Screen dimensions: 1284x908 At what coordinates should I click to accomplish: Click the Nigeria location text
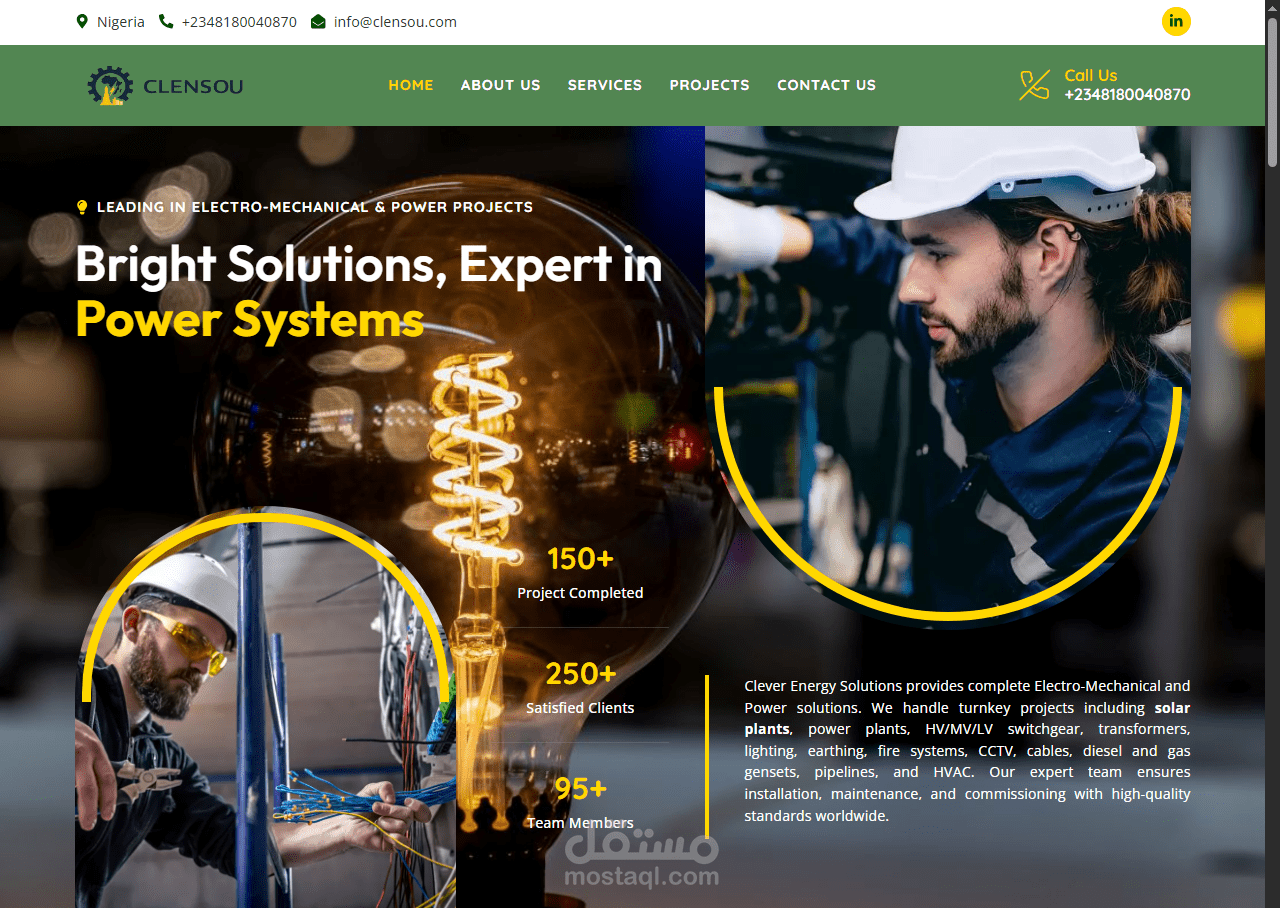click(x=121, y=21)
